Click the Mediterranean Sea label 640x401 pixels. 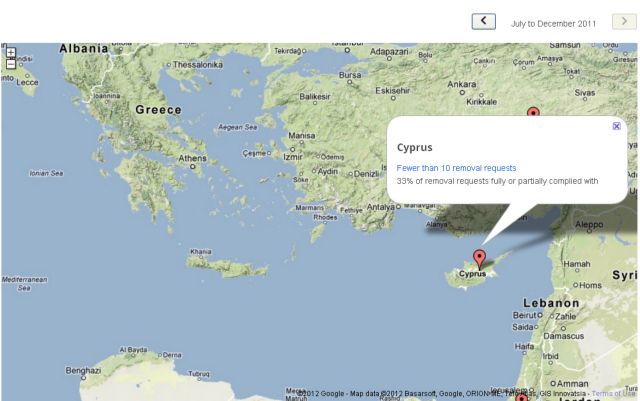click(x=24, y=284)
